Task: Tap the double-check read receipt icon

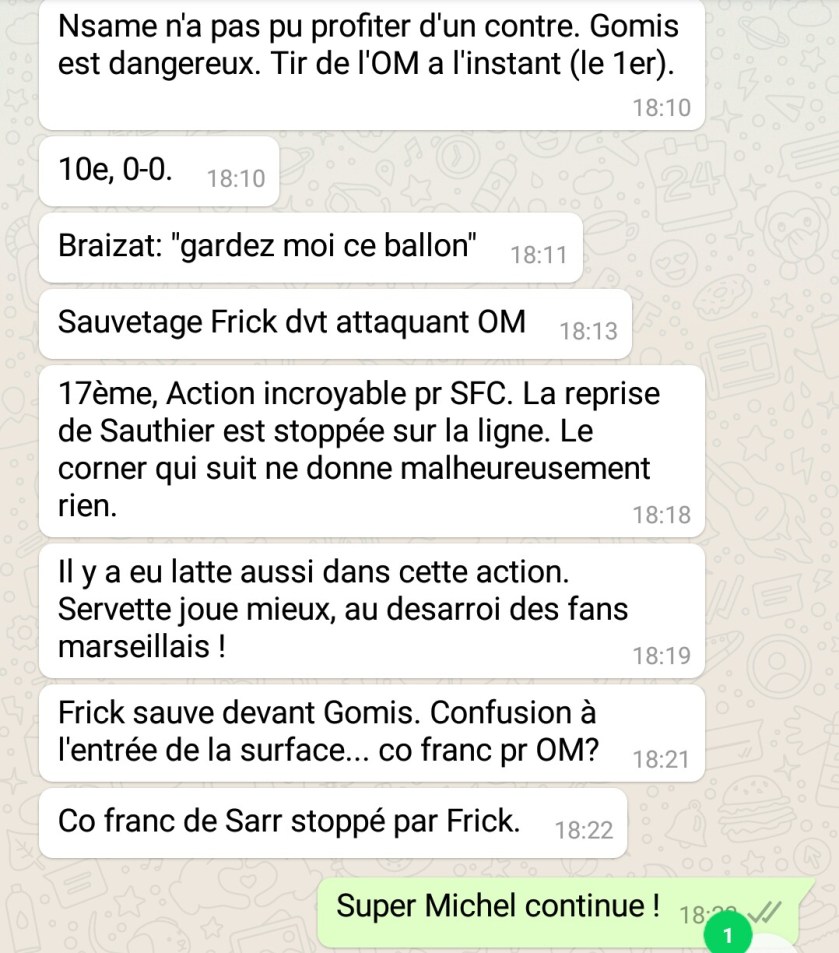Action: [x=764, y=912]
